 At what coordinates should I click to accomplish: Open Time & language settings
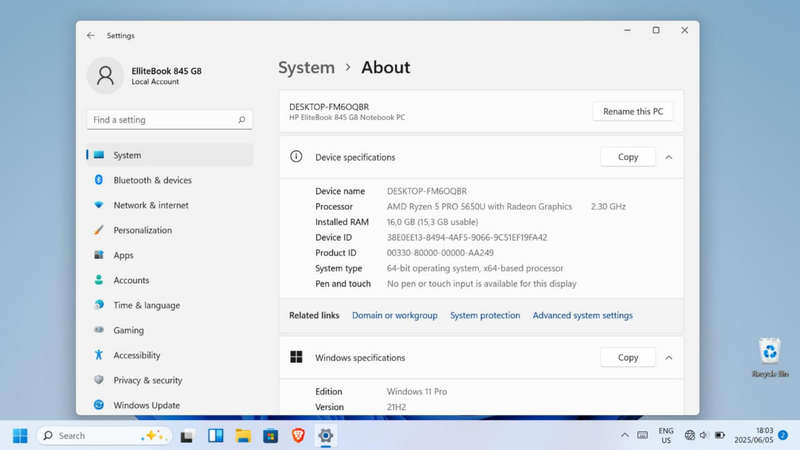coord(169,305)
